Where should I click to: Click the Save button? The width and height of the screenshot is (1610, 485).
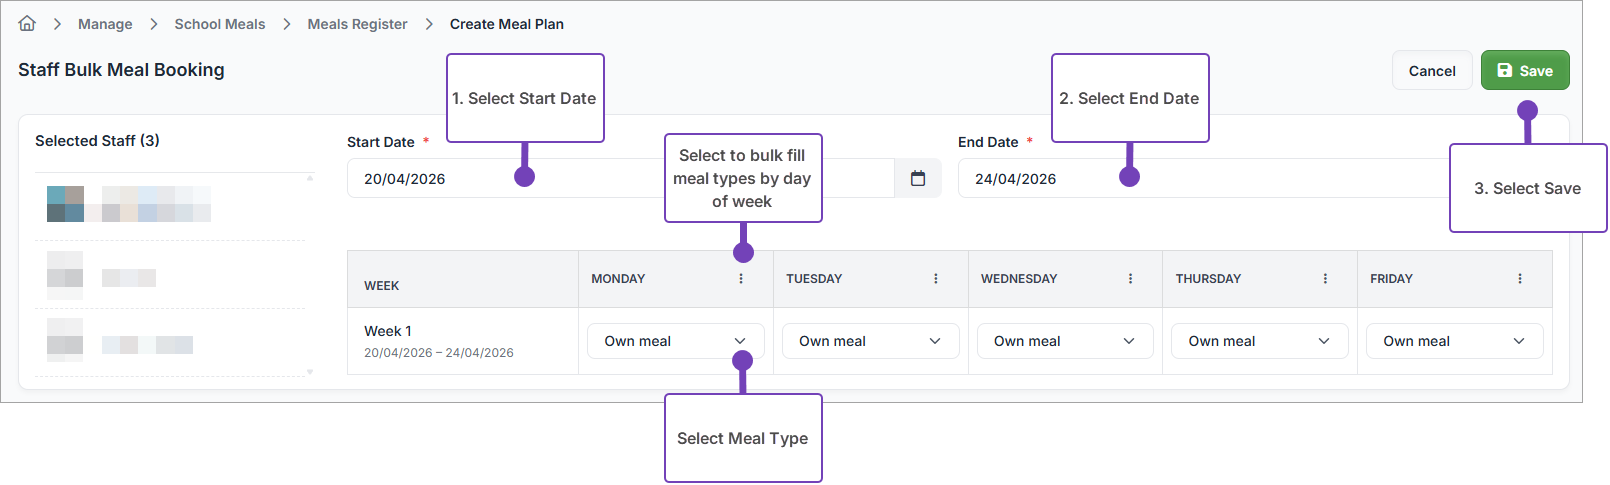(1524, 71)
